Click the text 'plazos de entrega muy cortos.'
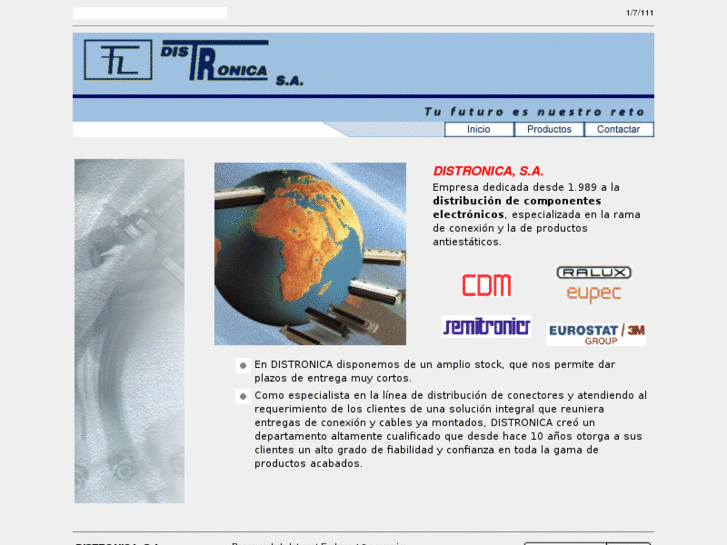727x545 pixels. (x=333, y=378)
